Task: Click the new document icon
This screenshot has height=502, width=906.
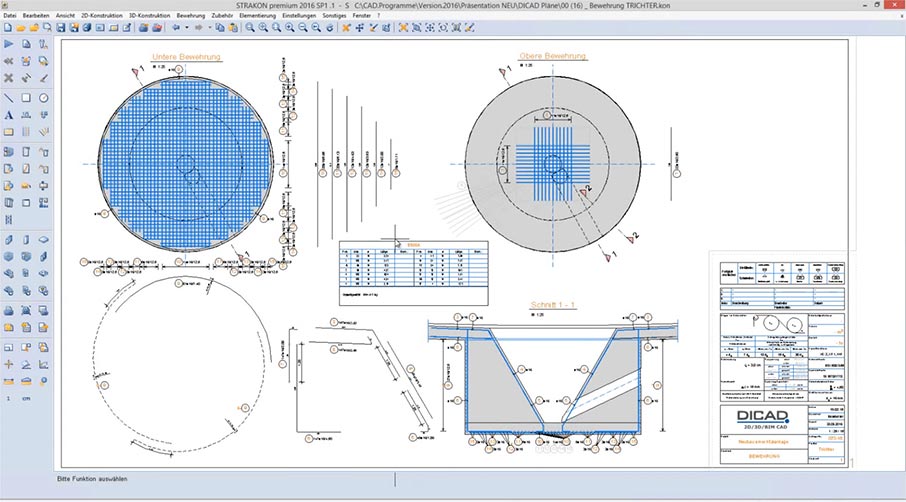Action: pyautogui.click(x=7, y=28)
